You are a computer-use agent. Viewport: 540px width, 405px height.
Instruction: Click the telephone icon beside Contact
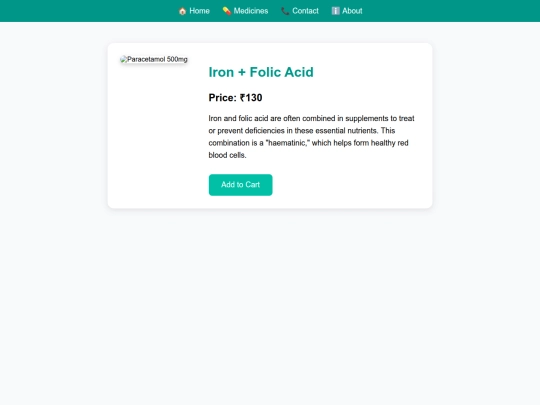click(285, 11)
